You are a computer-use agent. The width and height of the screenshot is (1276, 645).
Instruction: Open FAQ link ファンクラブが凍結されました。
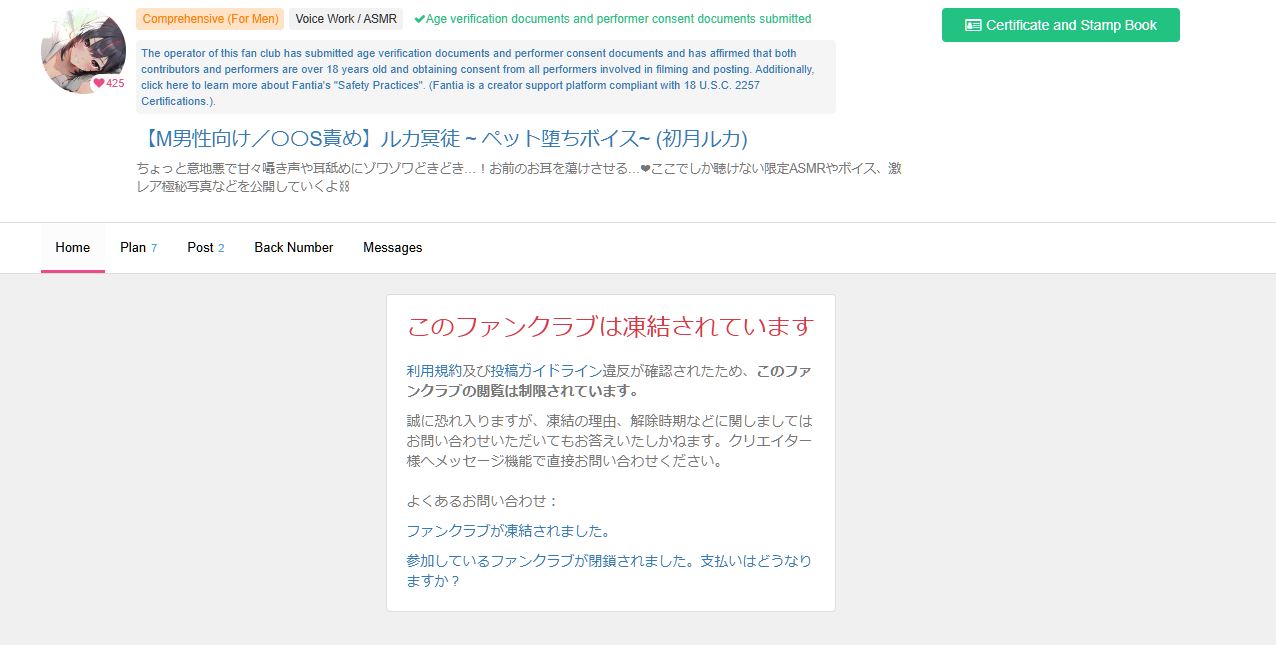509,531
